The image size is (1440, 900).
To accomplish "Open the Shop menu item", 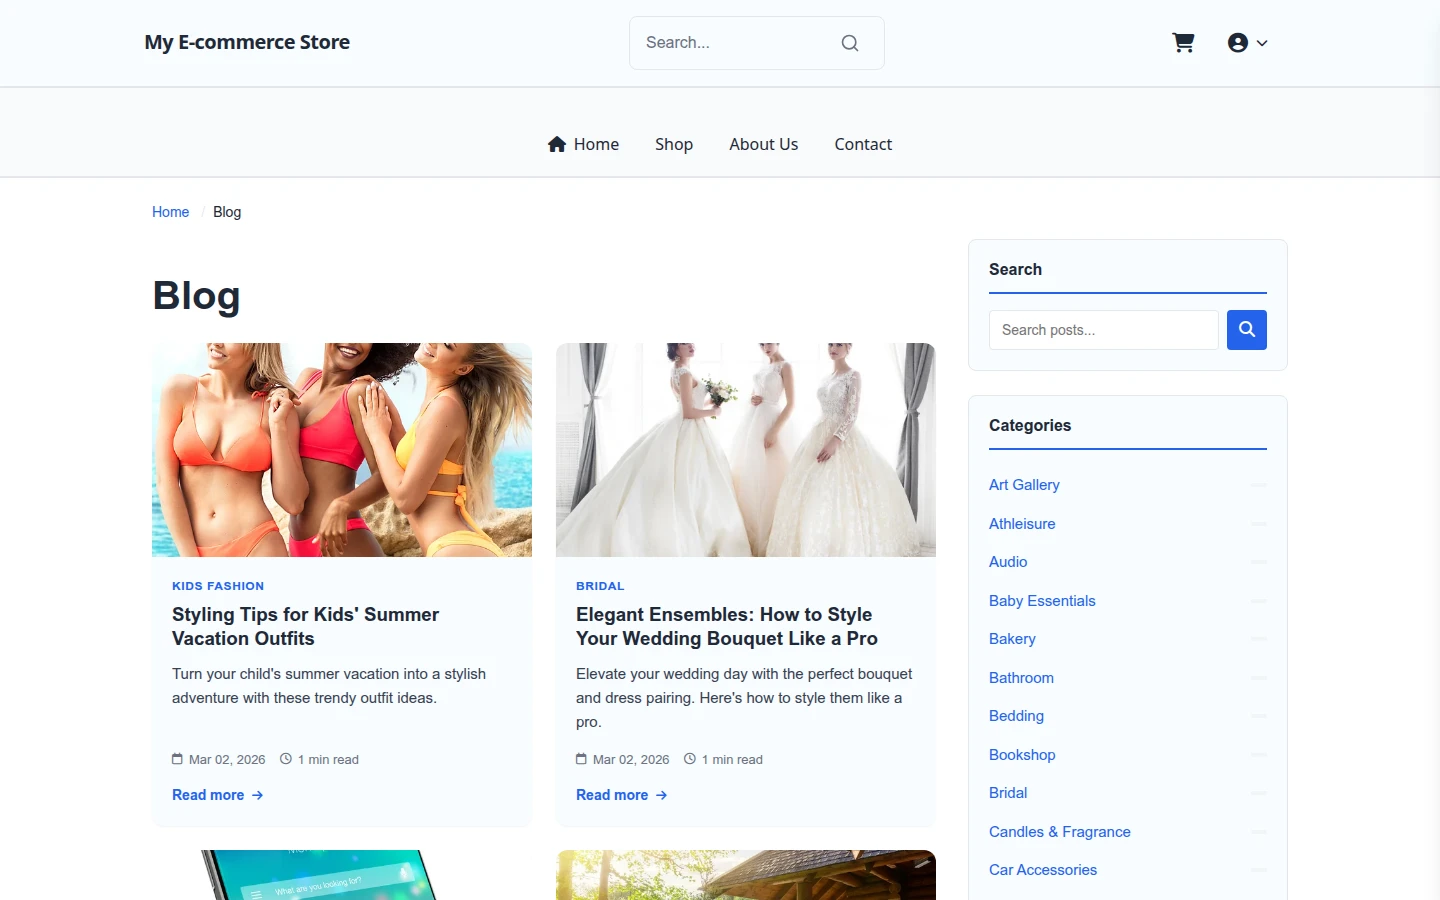I will tap(674, 144).
